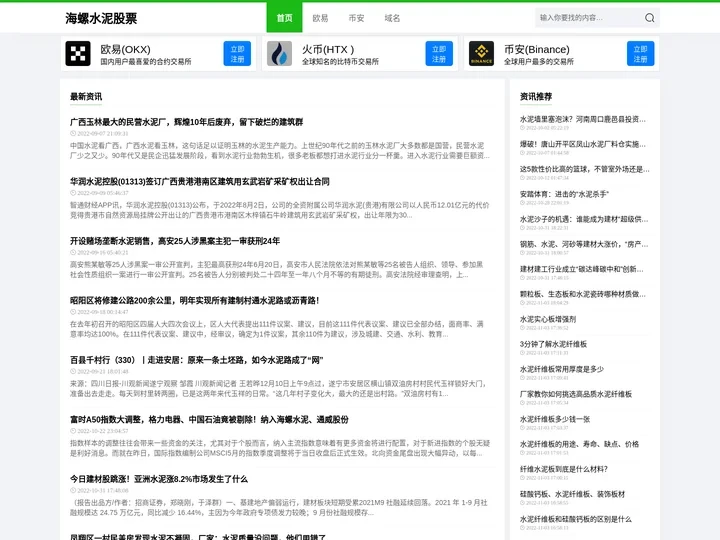
Task: Open article 华润水泥控股(01313)签订 contract
Action: pos(200,181)
